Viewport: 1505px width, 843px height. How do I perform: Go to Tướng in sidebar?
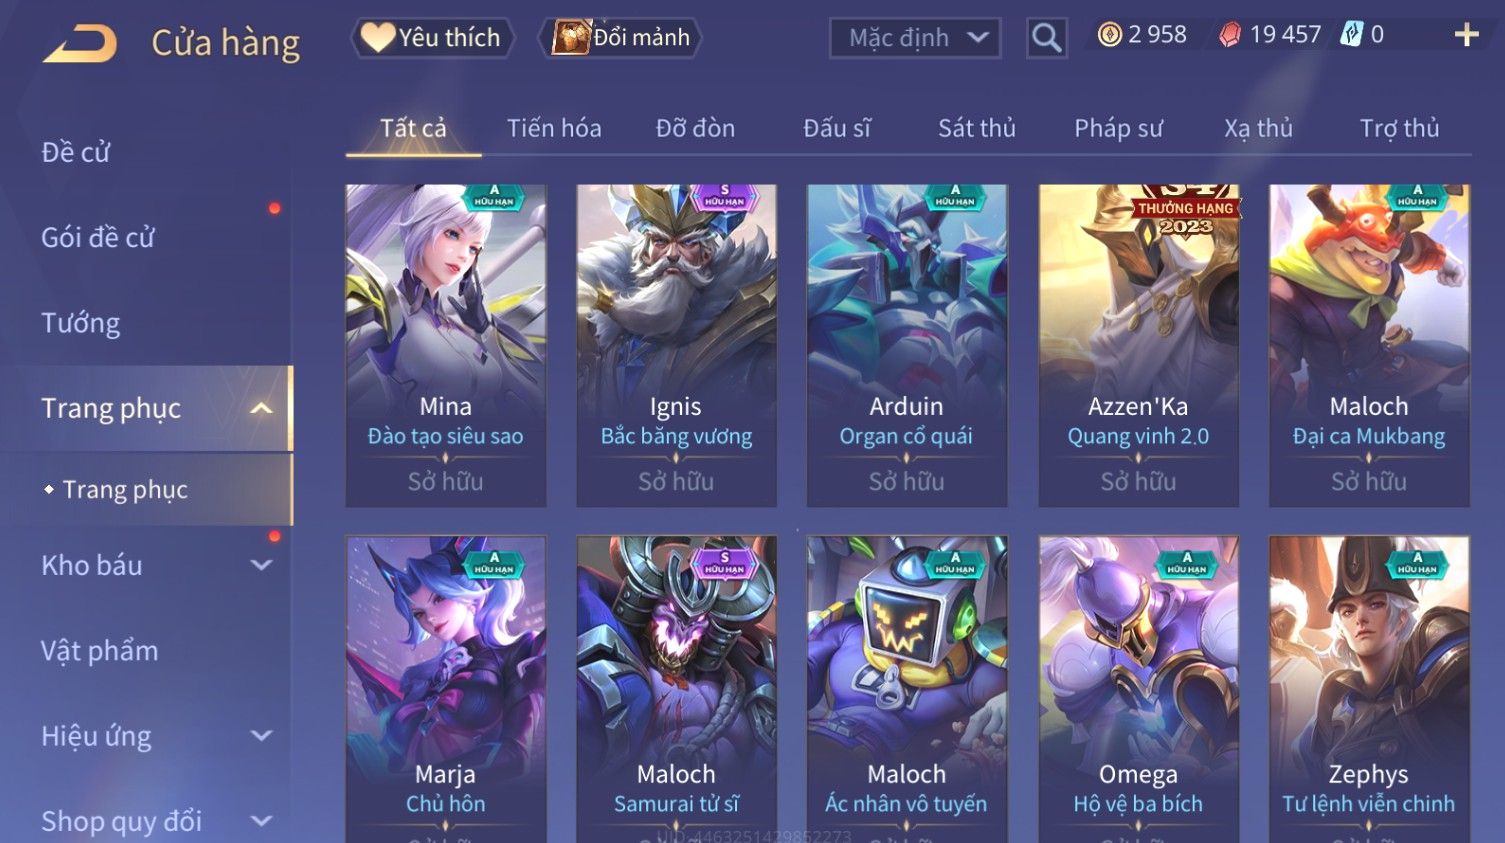click(x=81, y=323)
